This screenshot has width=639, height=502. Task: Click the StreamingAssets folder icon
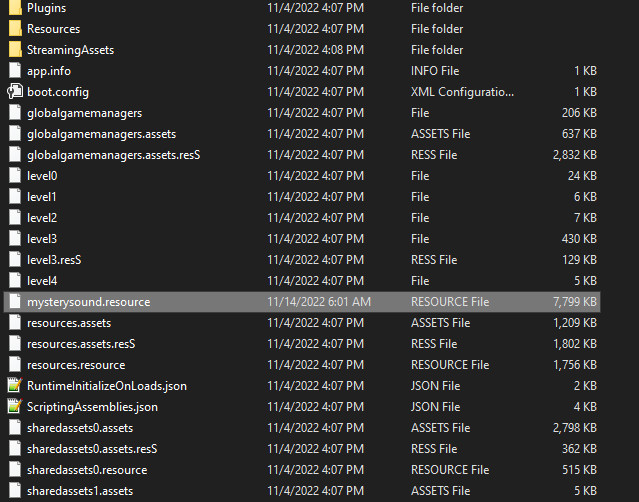pos(14,50)
